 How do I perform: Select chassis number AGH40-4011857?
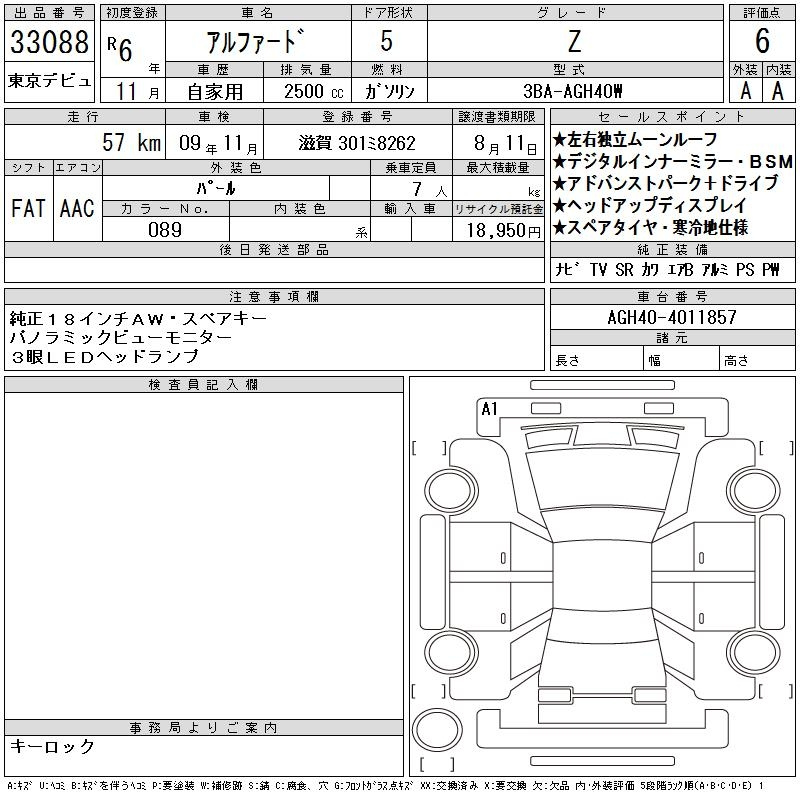[x=672, y=318]
